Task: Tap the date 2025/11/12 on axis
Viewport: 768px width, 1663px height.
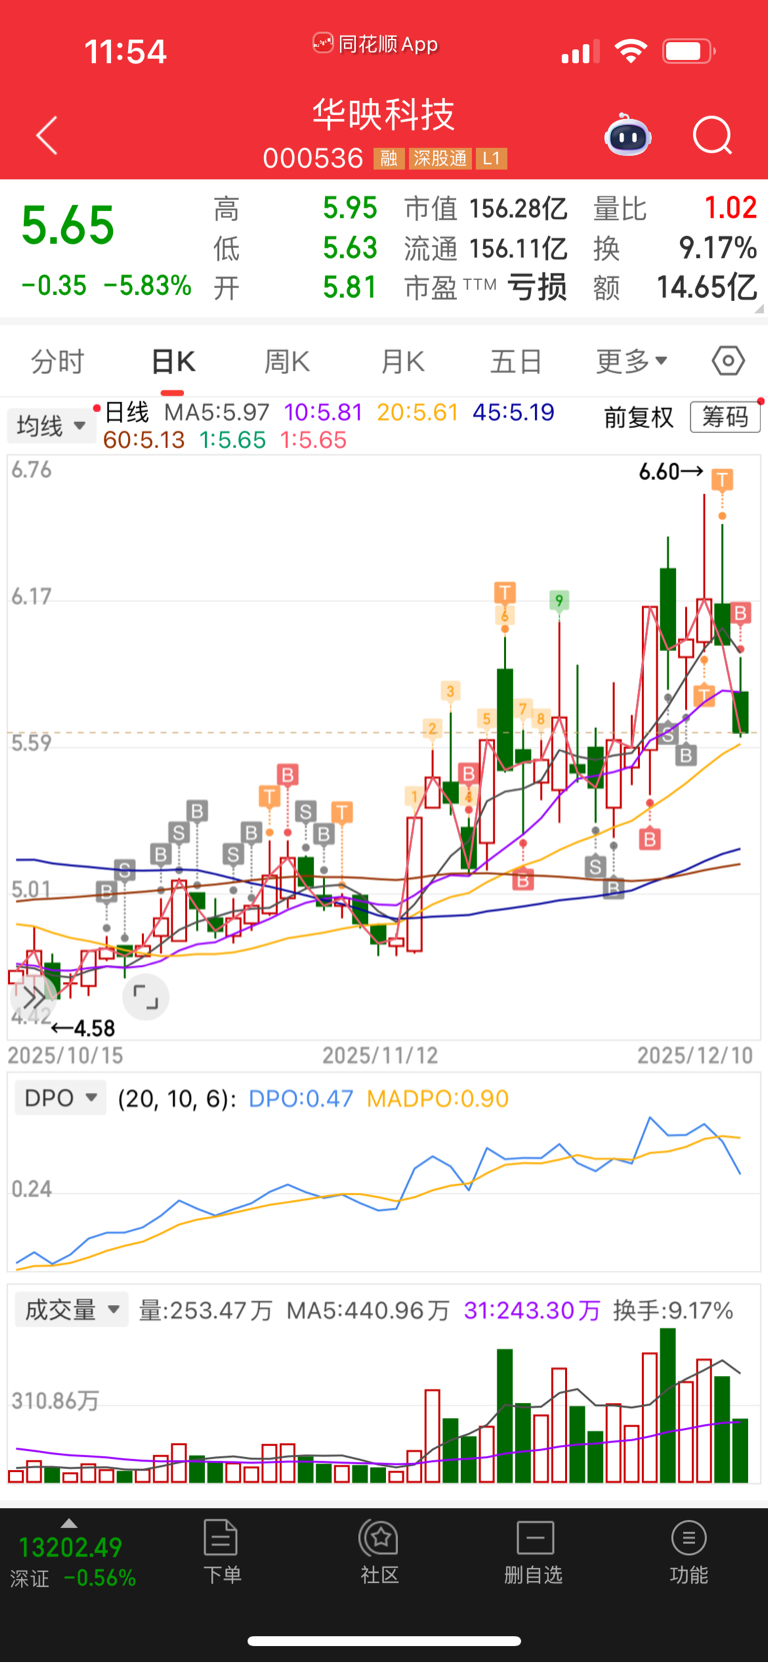Action: pyautogui.click(x=380, y=1055)
